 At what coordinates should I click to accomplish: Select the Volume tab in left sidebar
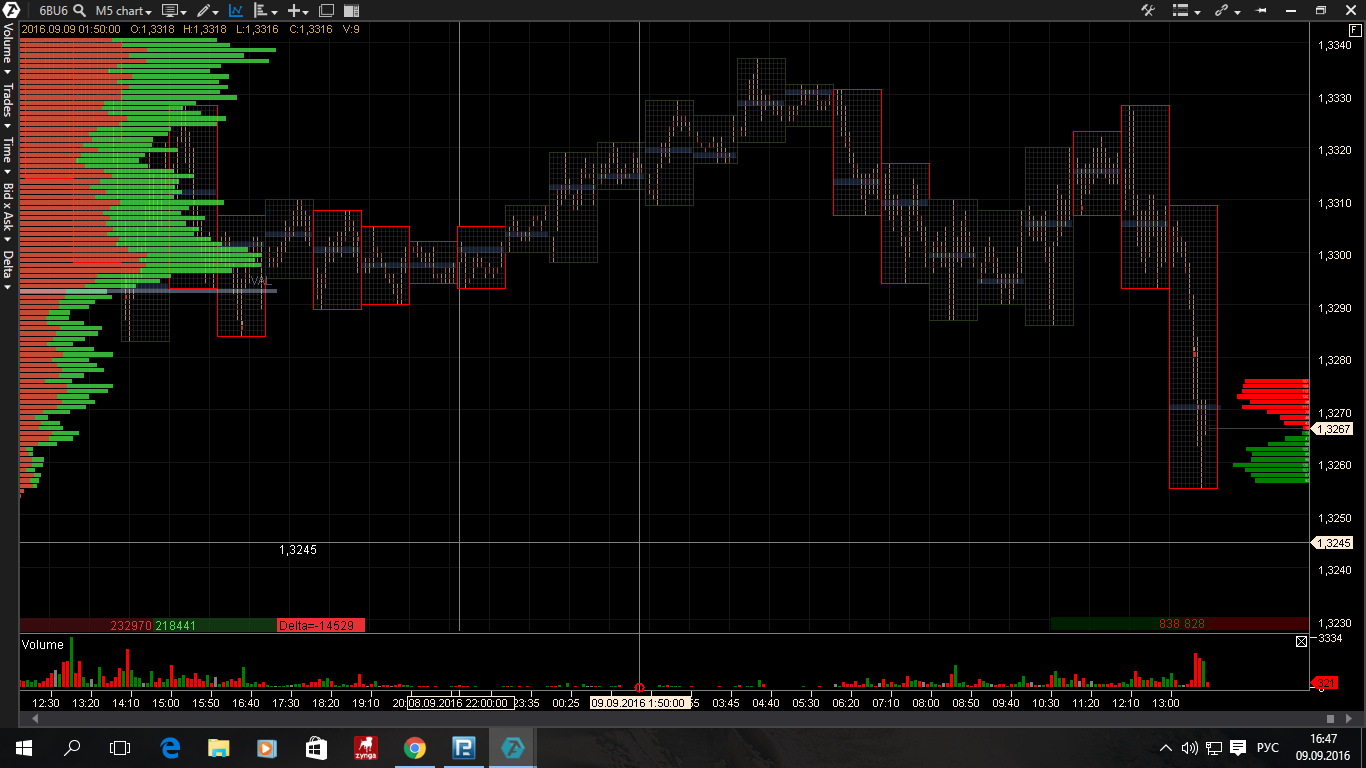(8, 45)
